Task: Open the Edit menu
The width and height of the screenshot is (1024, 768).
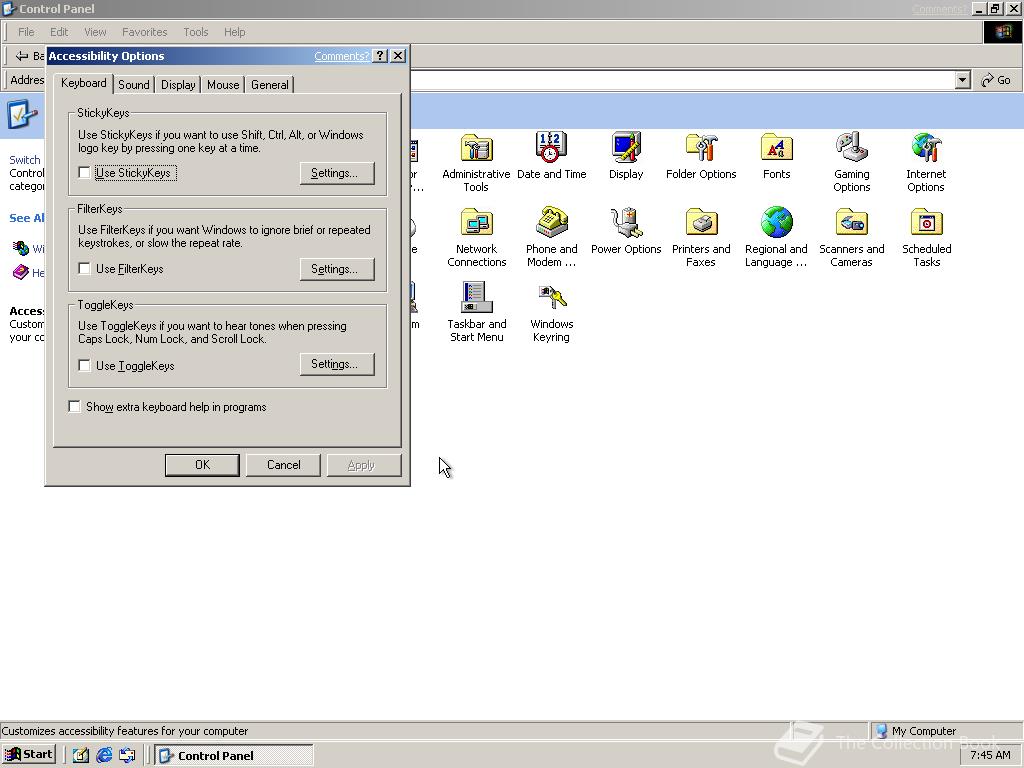Action: point(59,32)
